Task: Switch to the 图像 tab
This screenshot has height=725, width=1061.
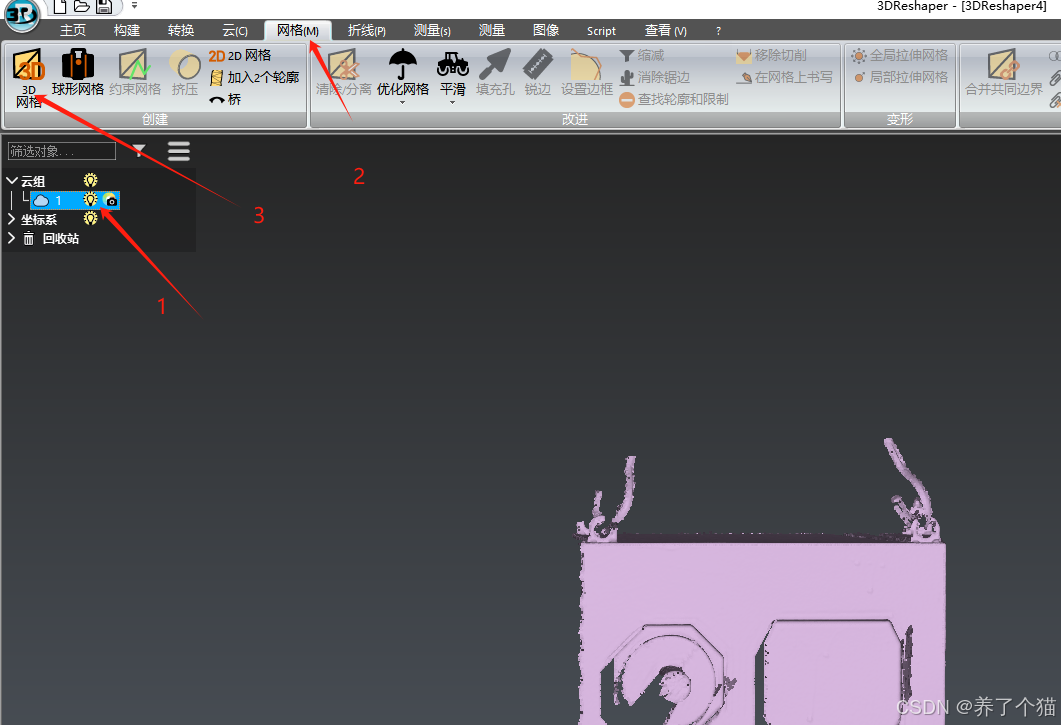Action: (545, 30)
